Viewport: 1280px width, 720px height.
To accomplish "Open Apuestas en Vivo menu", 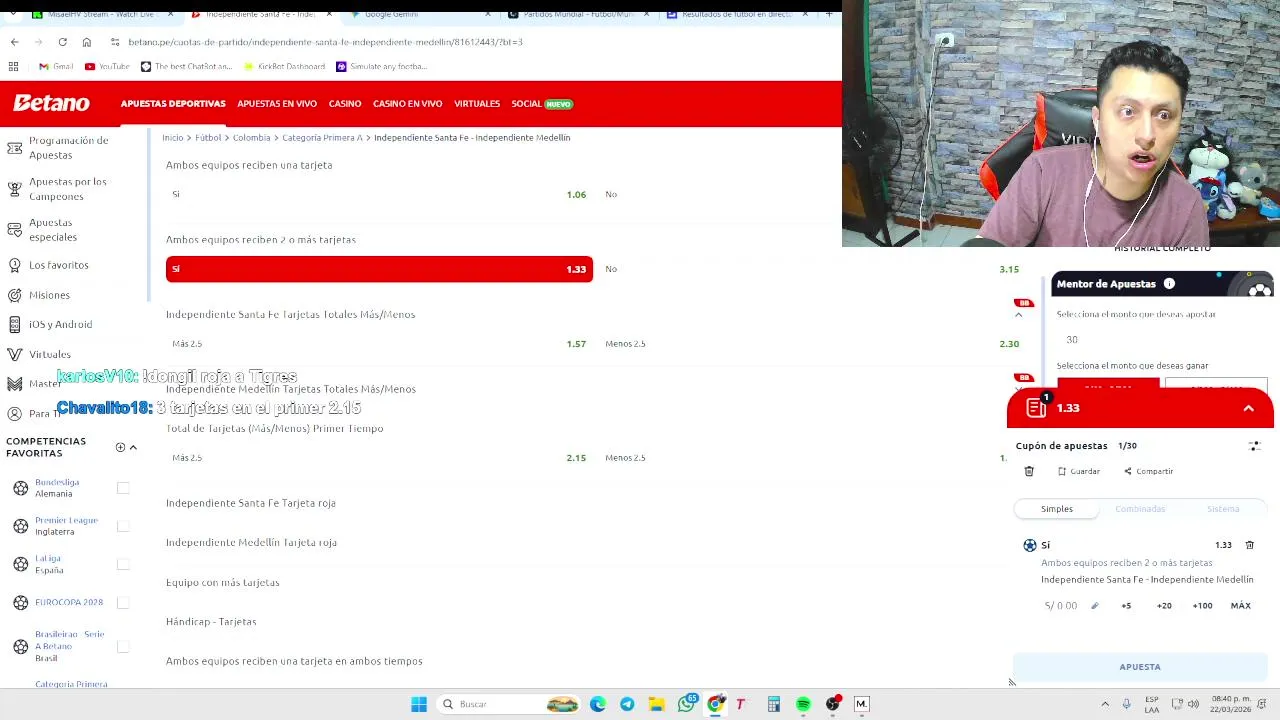I will [277, 104].
